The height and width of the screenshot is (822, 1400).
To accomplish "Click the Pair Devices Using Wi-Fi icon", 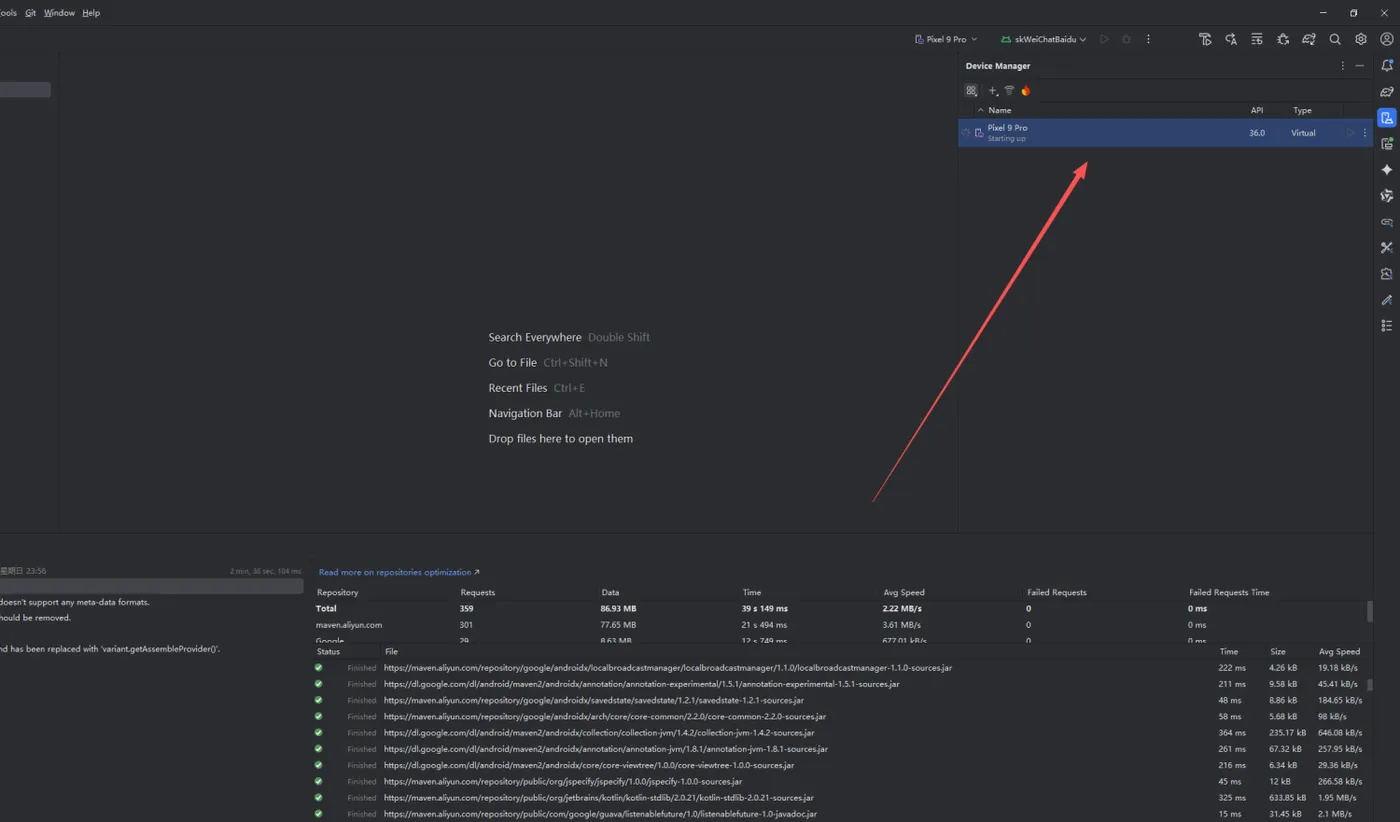I will [1009, 91].
